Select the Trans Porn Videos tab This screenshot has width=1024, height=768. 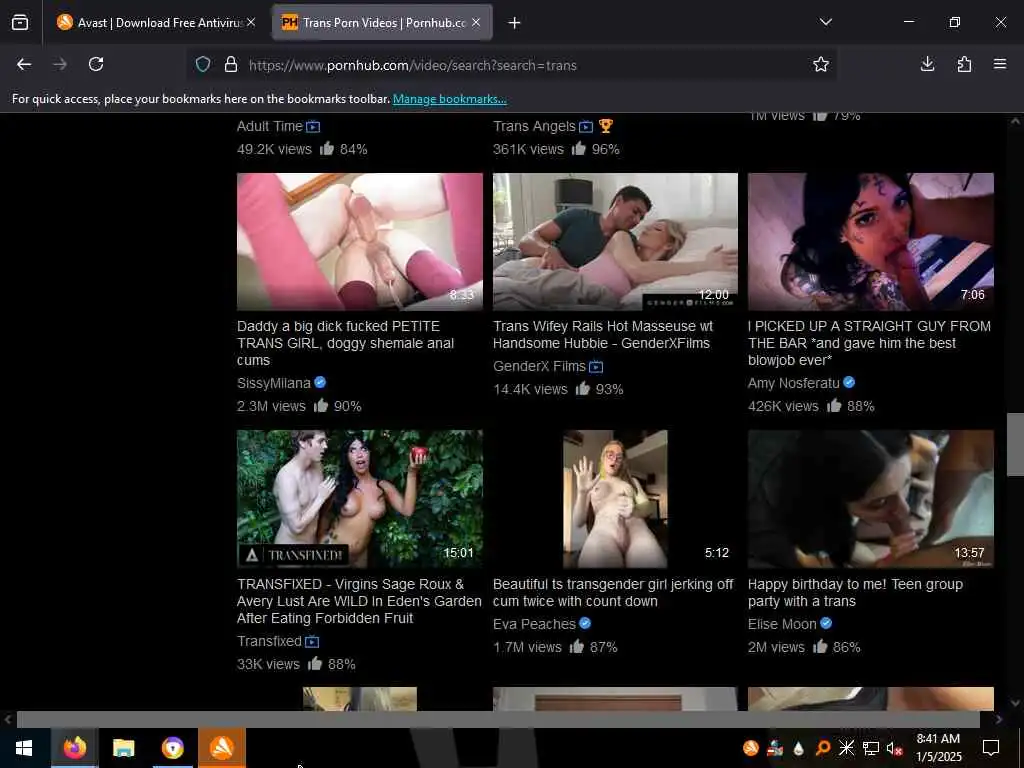382,23
